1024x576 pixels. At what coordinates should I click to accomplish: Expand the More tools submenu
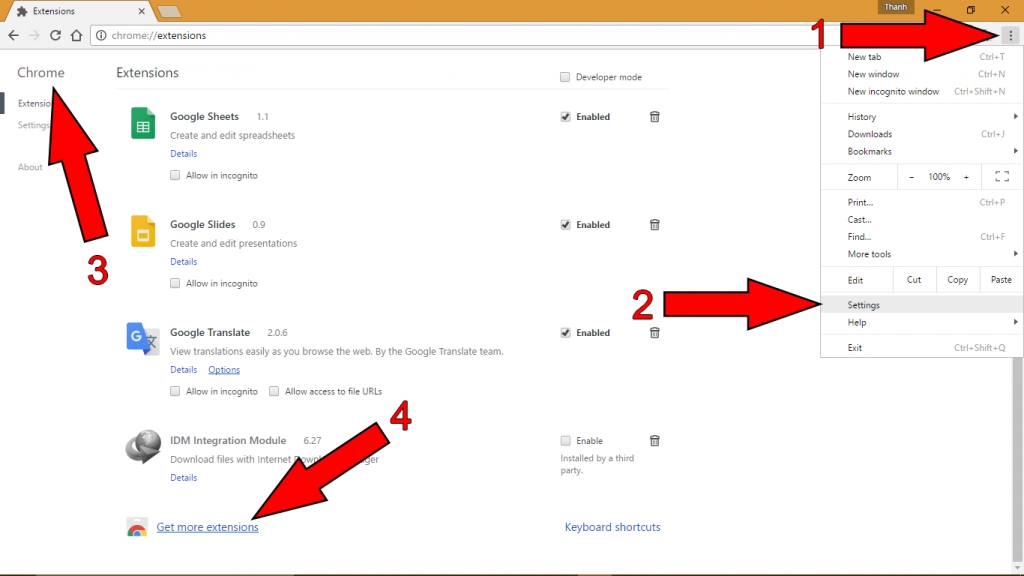pos(921,254)
